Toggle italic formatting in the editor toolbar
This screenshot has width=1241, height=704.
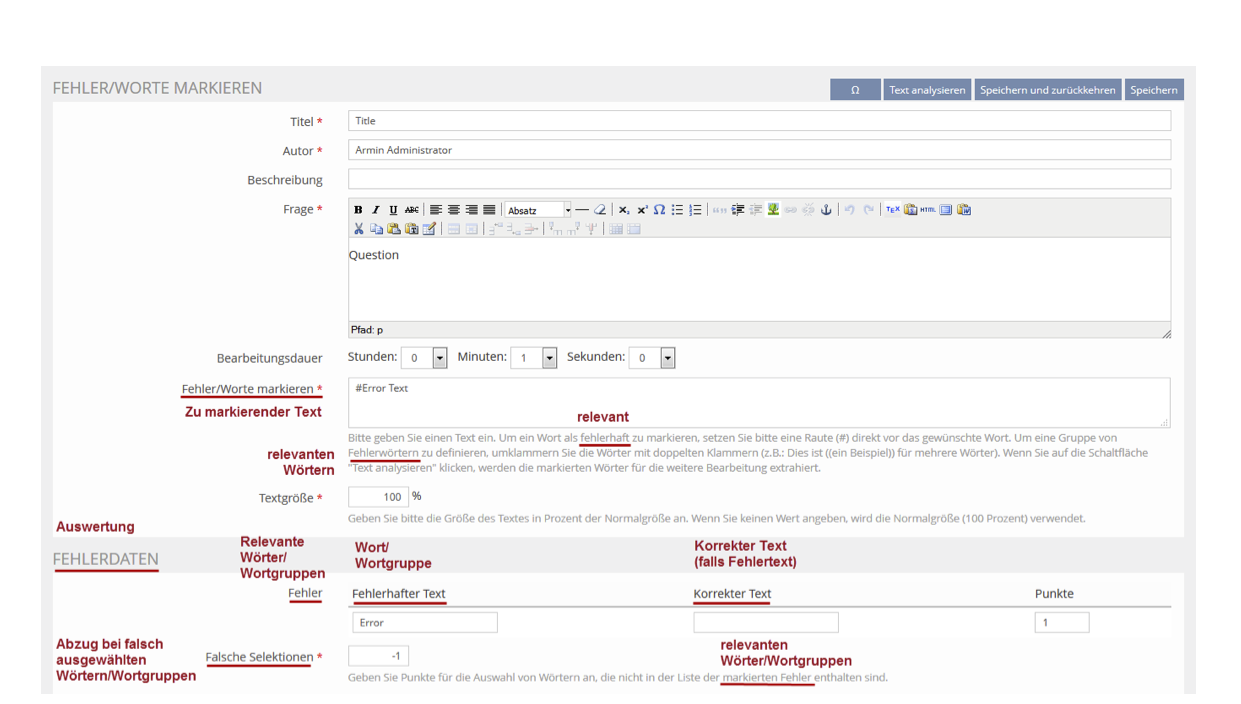(376, 210)
